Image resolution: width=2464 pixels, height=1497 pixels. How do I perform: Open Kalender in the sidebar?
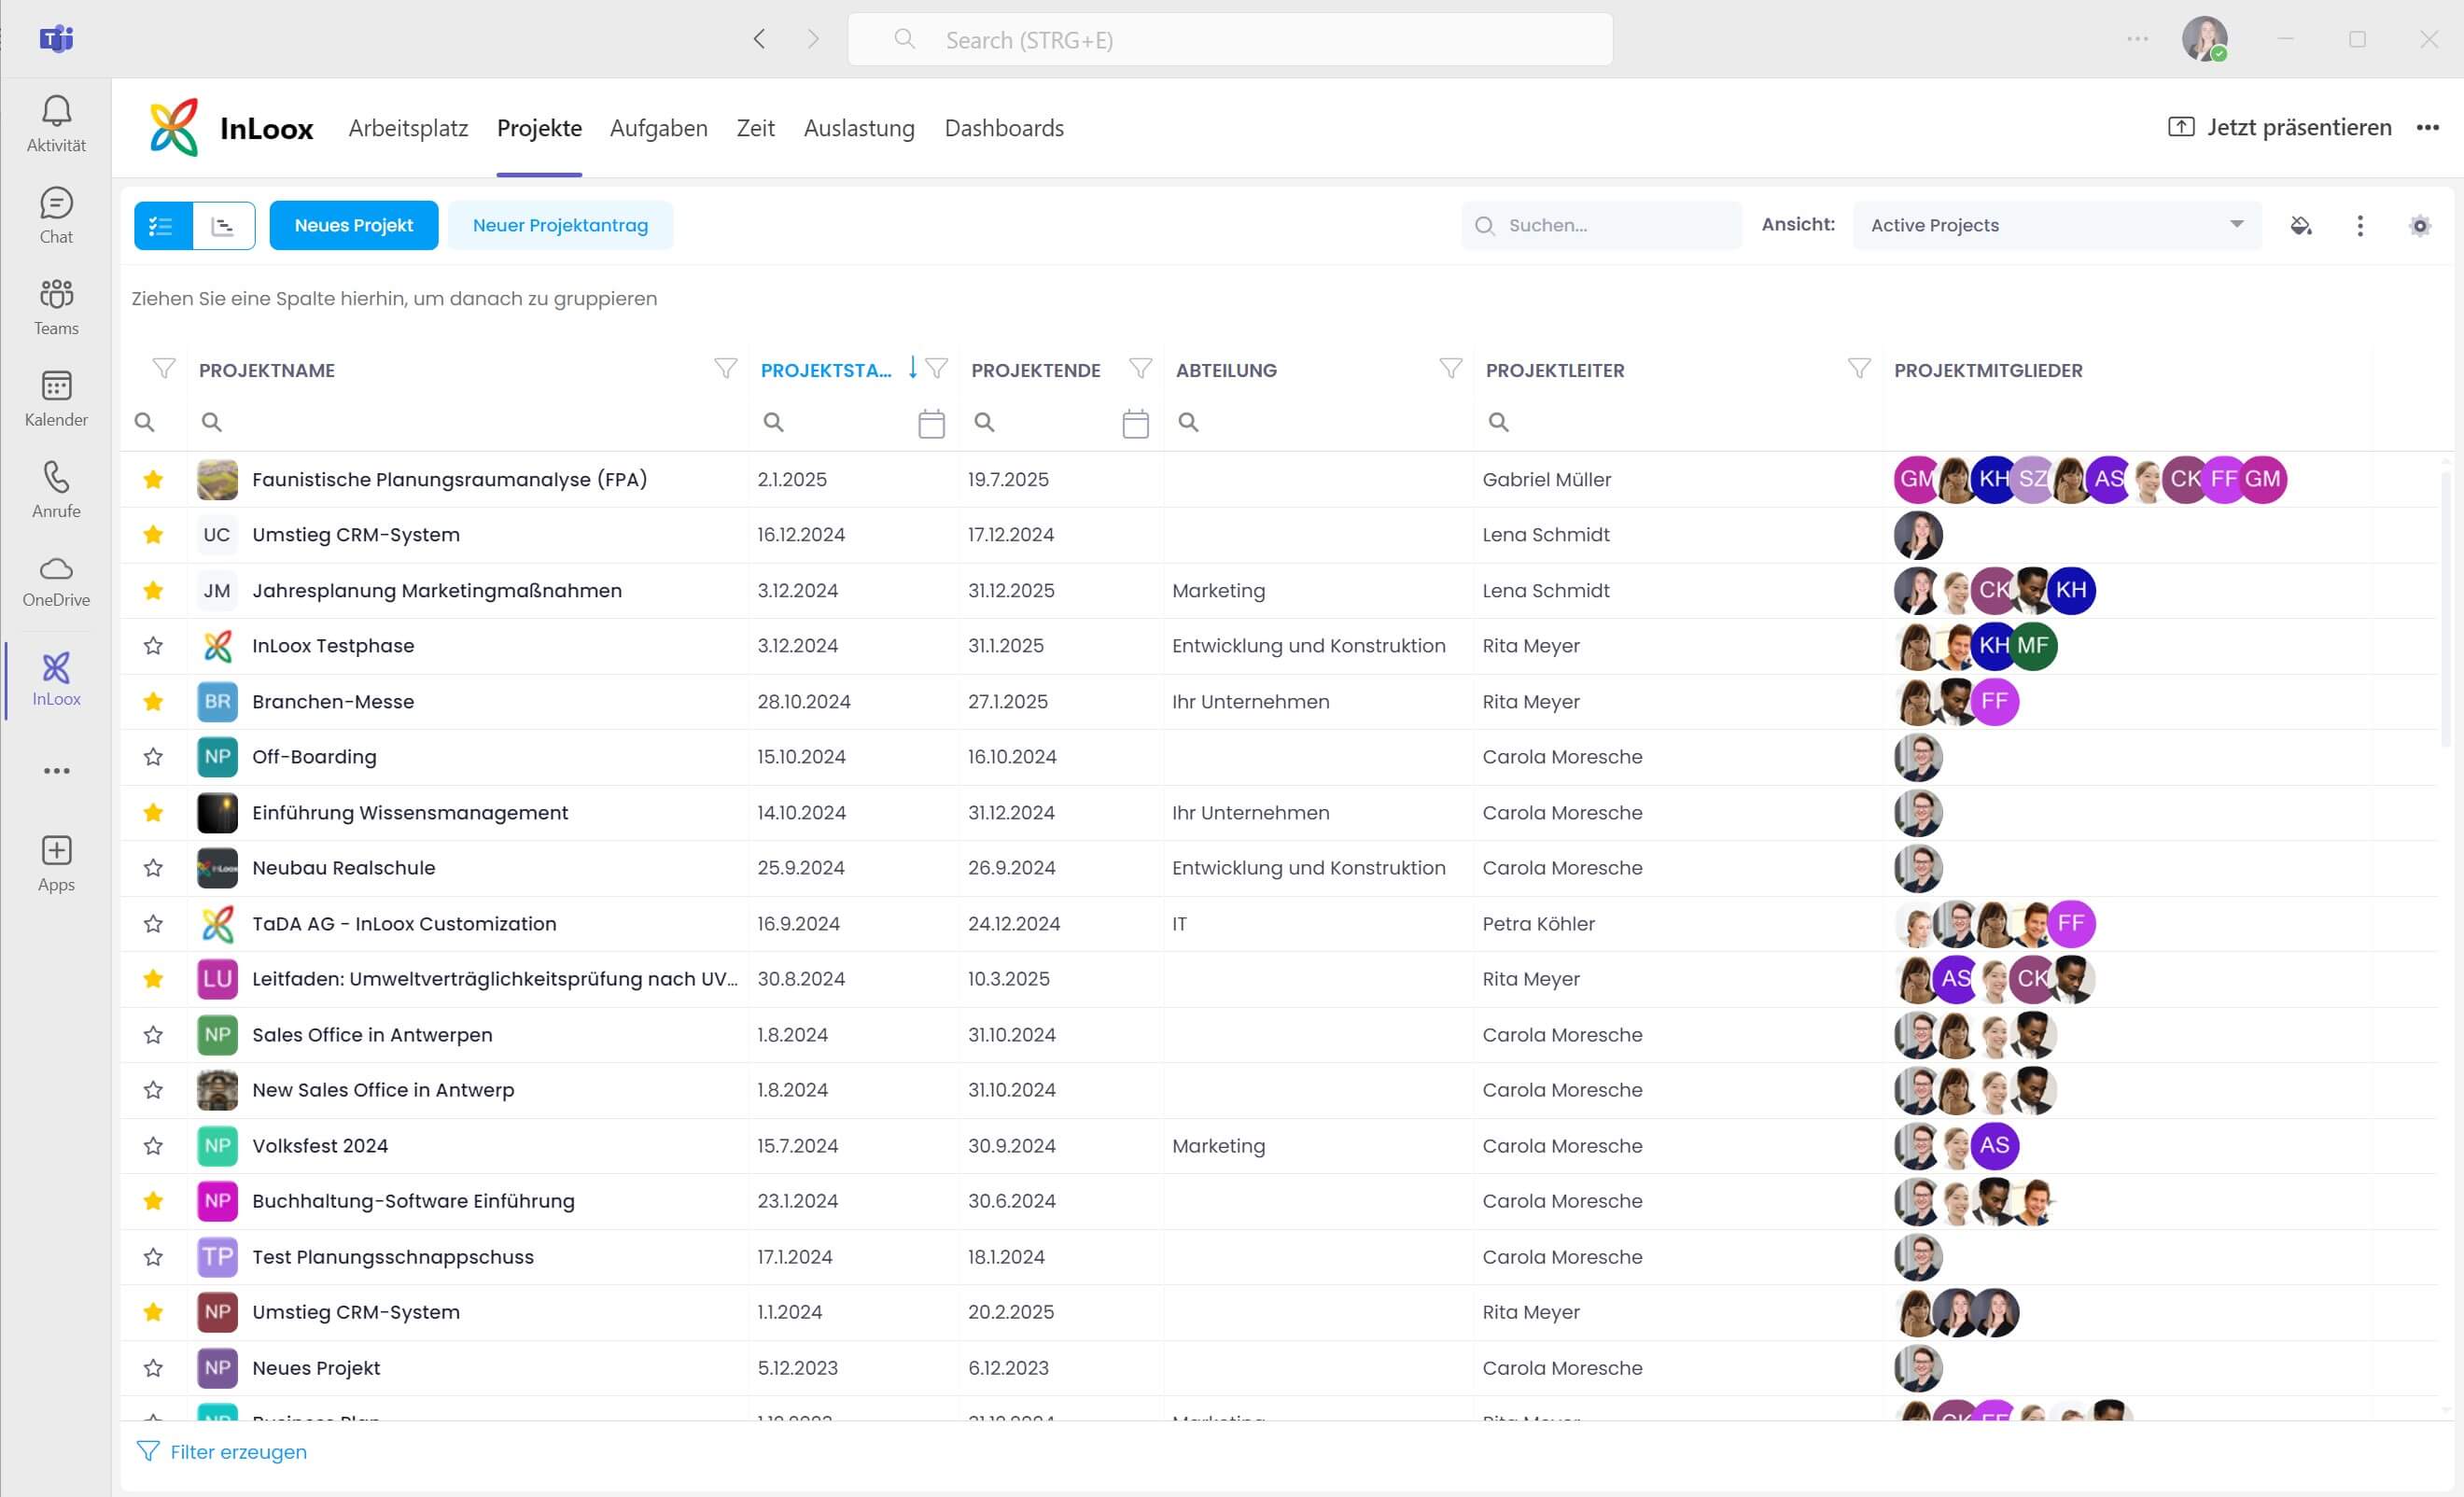[56, 398]
